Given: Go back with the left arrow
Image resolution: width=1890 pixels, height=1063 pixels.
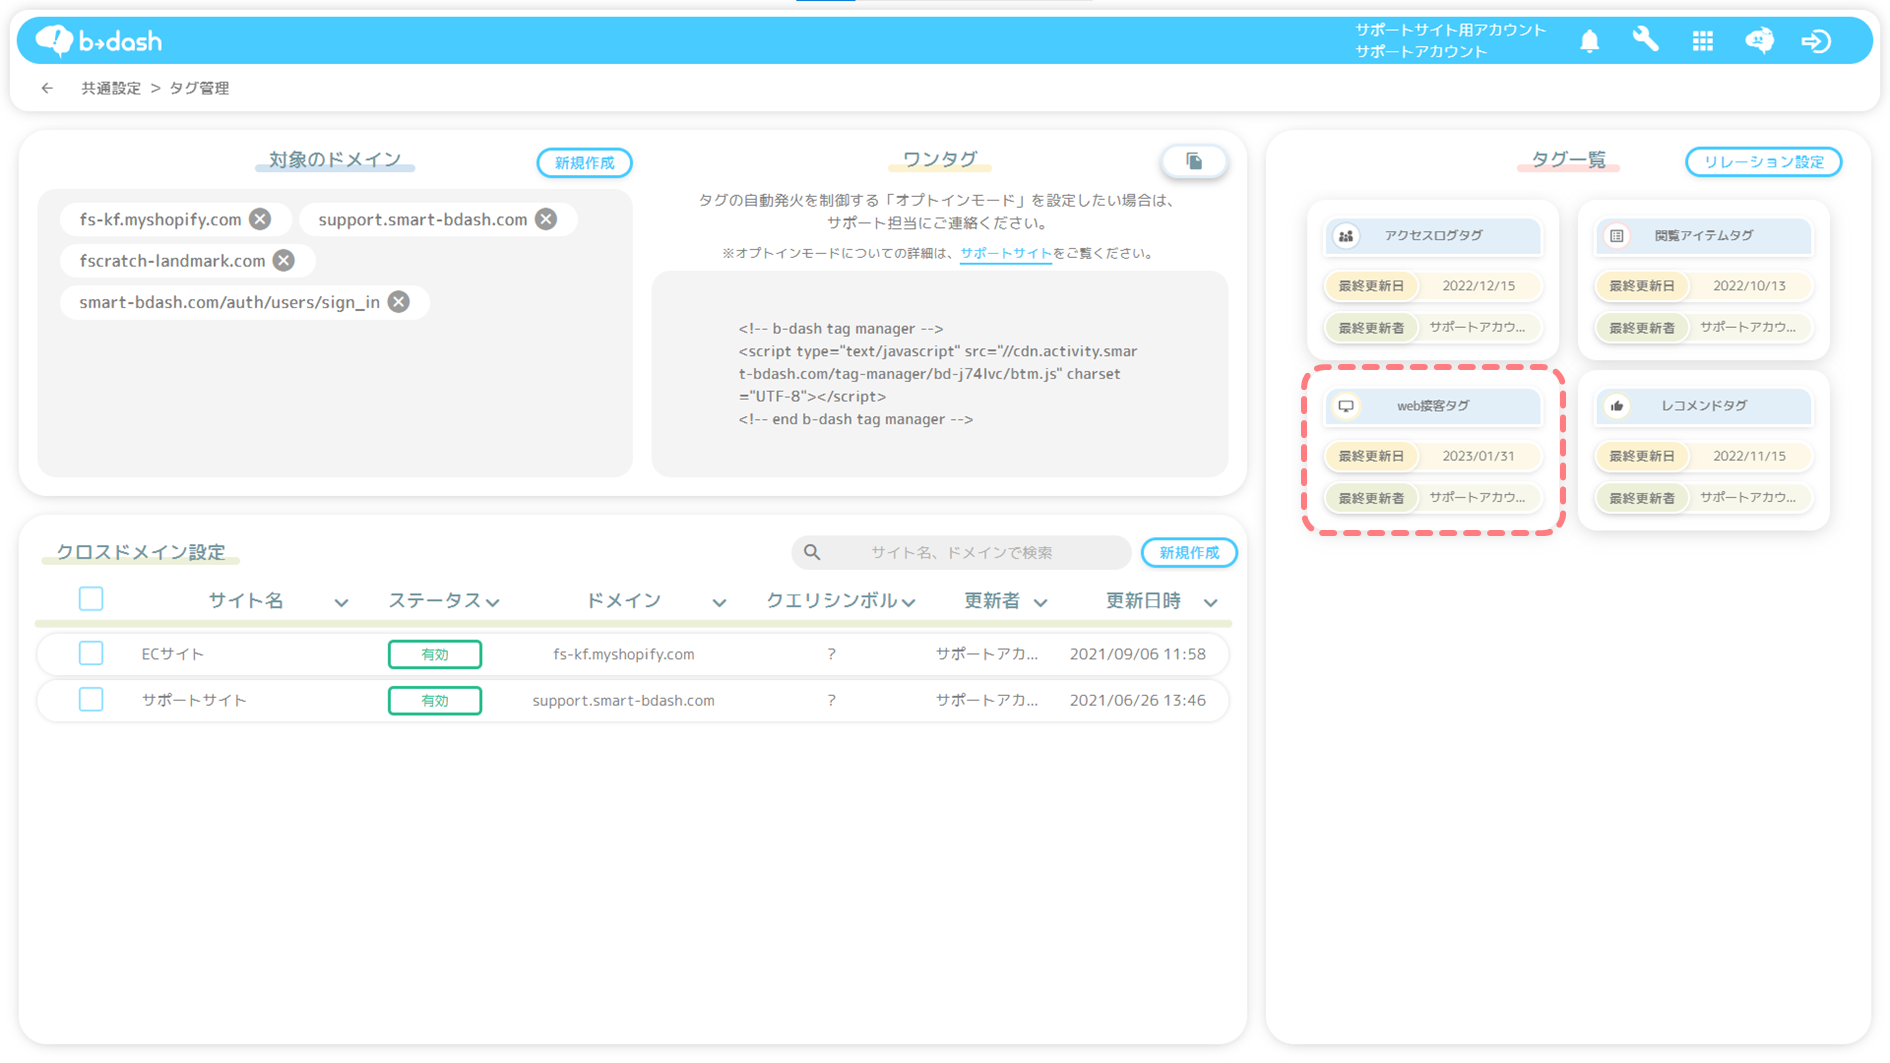Looking at the screenshot, I should pos(47,88).
